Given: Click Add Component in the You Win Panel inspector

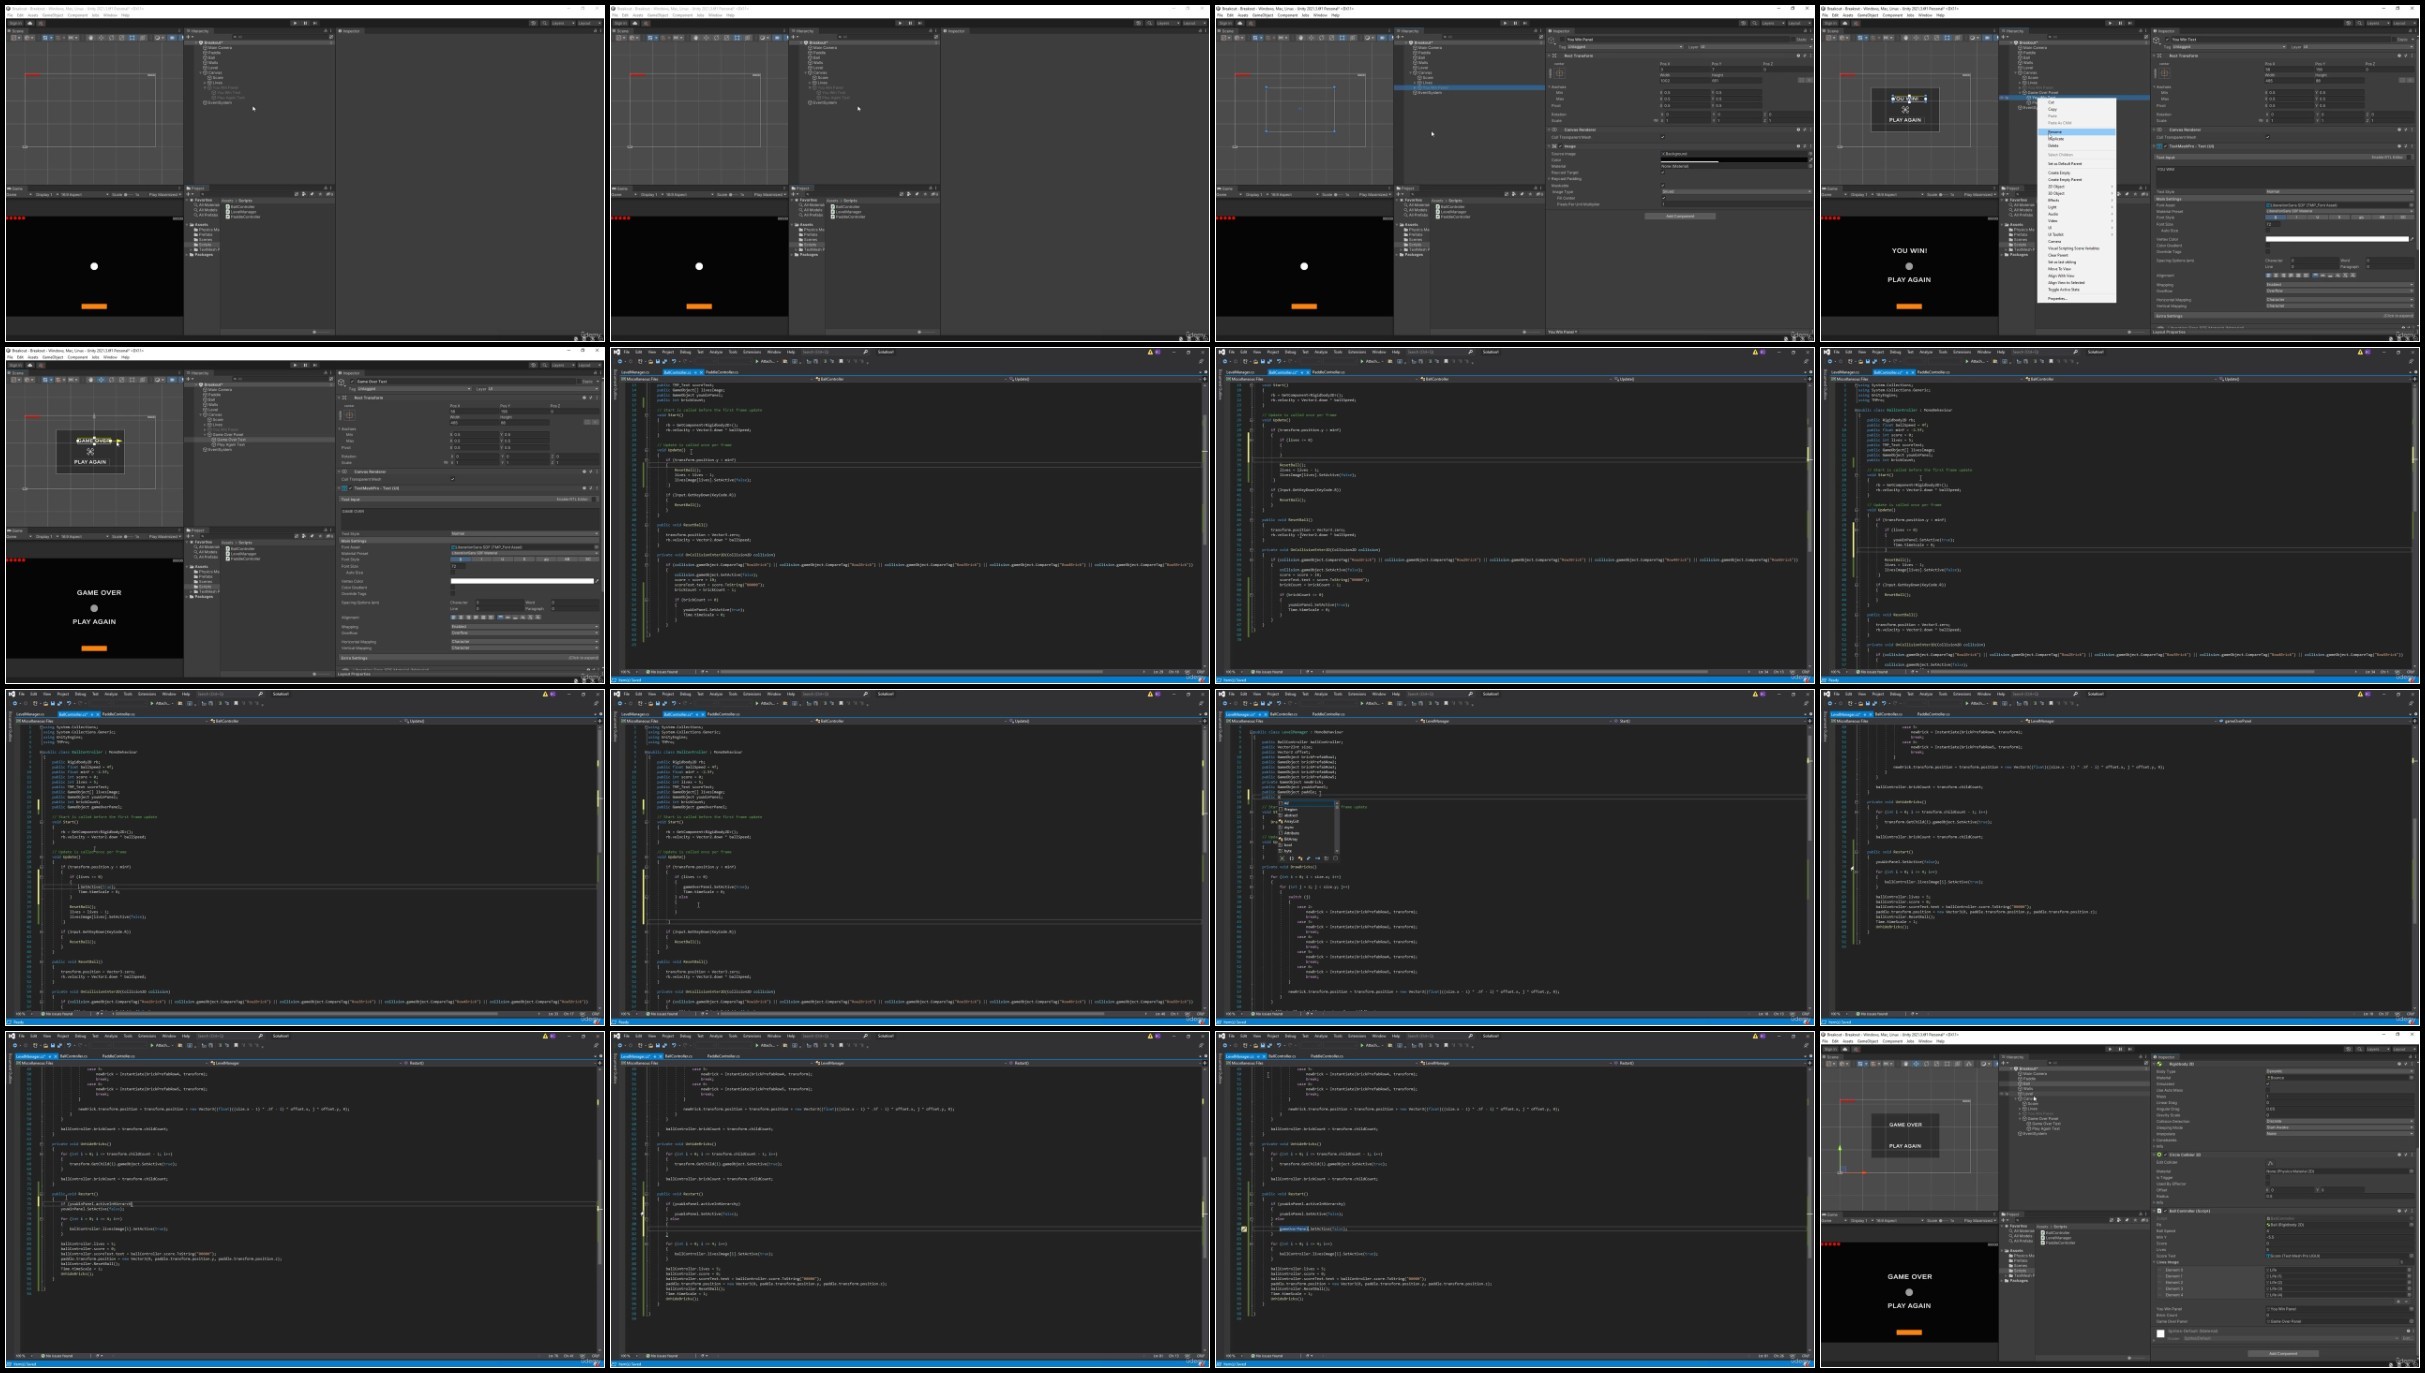Looking at the screenshot, I should [x=1680, y=216].
